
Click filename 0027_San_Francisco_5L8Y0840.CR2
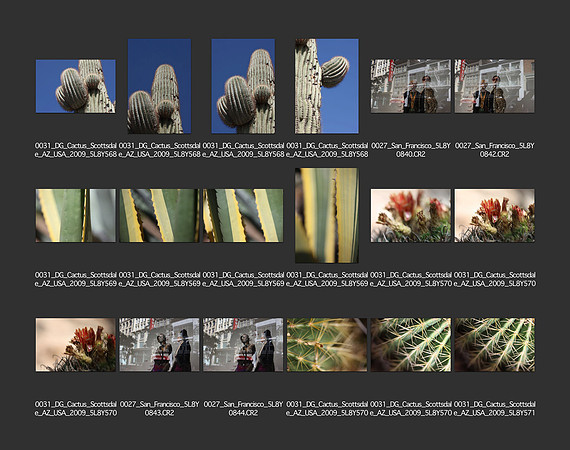click(411, 150)
